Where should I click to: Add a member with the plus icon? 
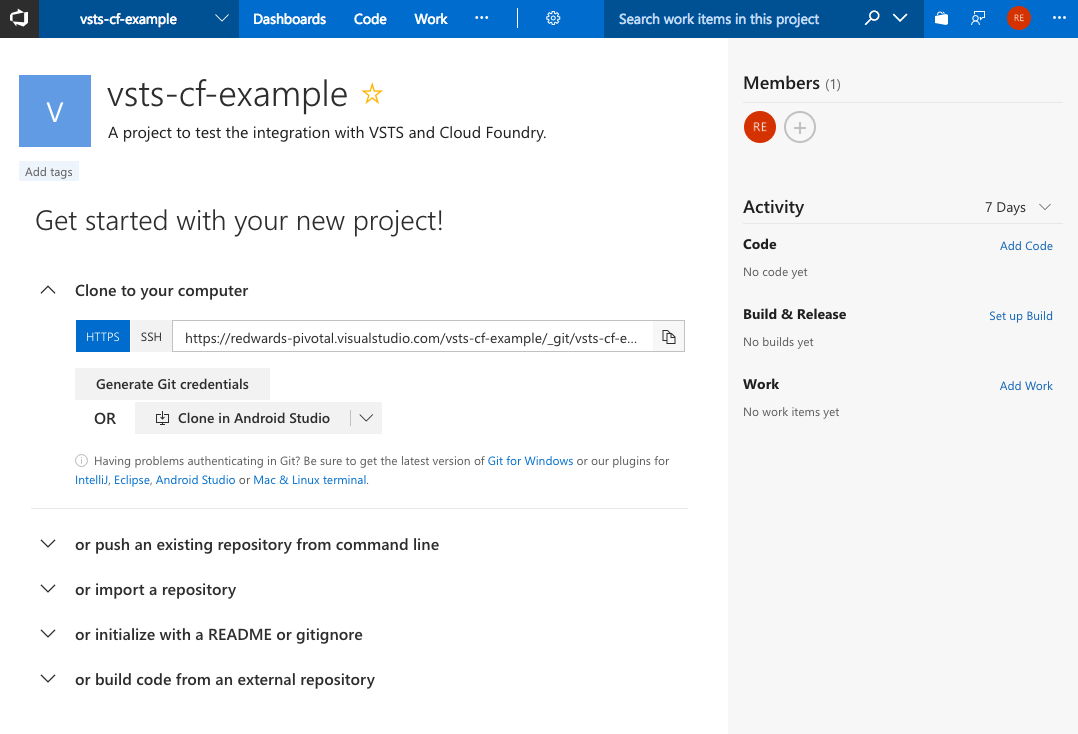[x=800, y=127]
